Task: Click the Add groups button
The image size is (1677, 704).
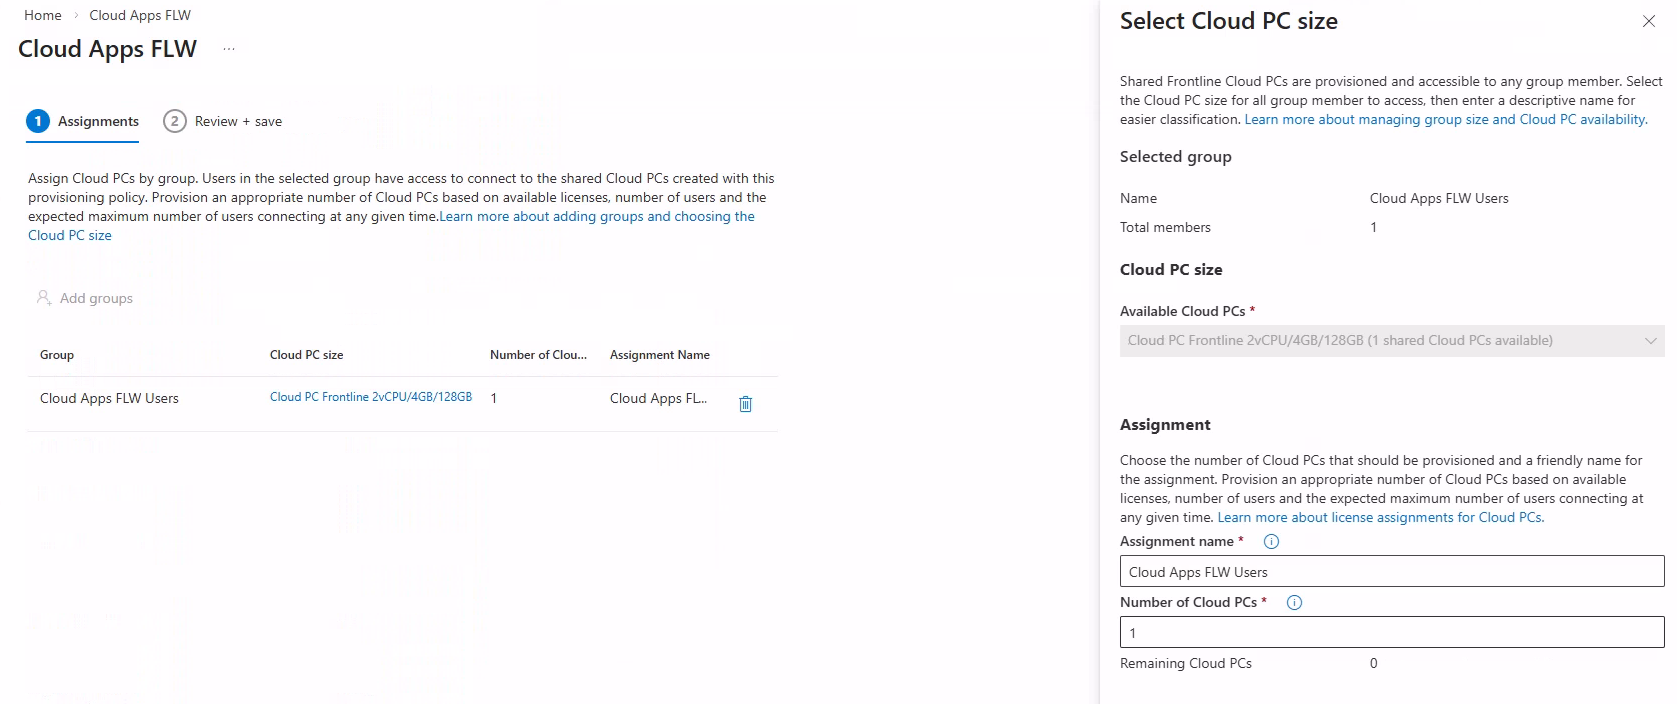Action: [96, 298]
